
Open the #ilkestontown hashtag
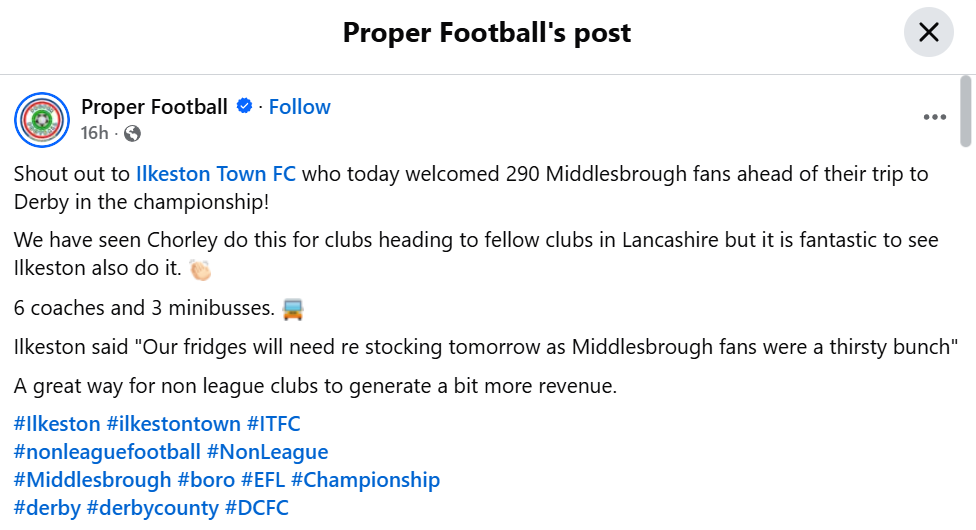point(173,424)
